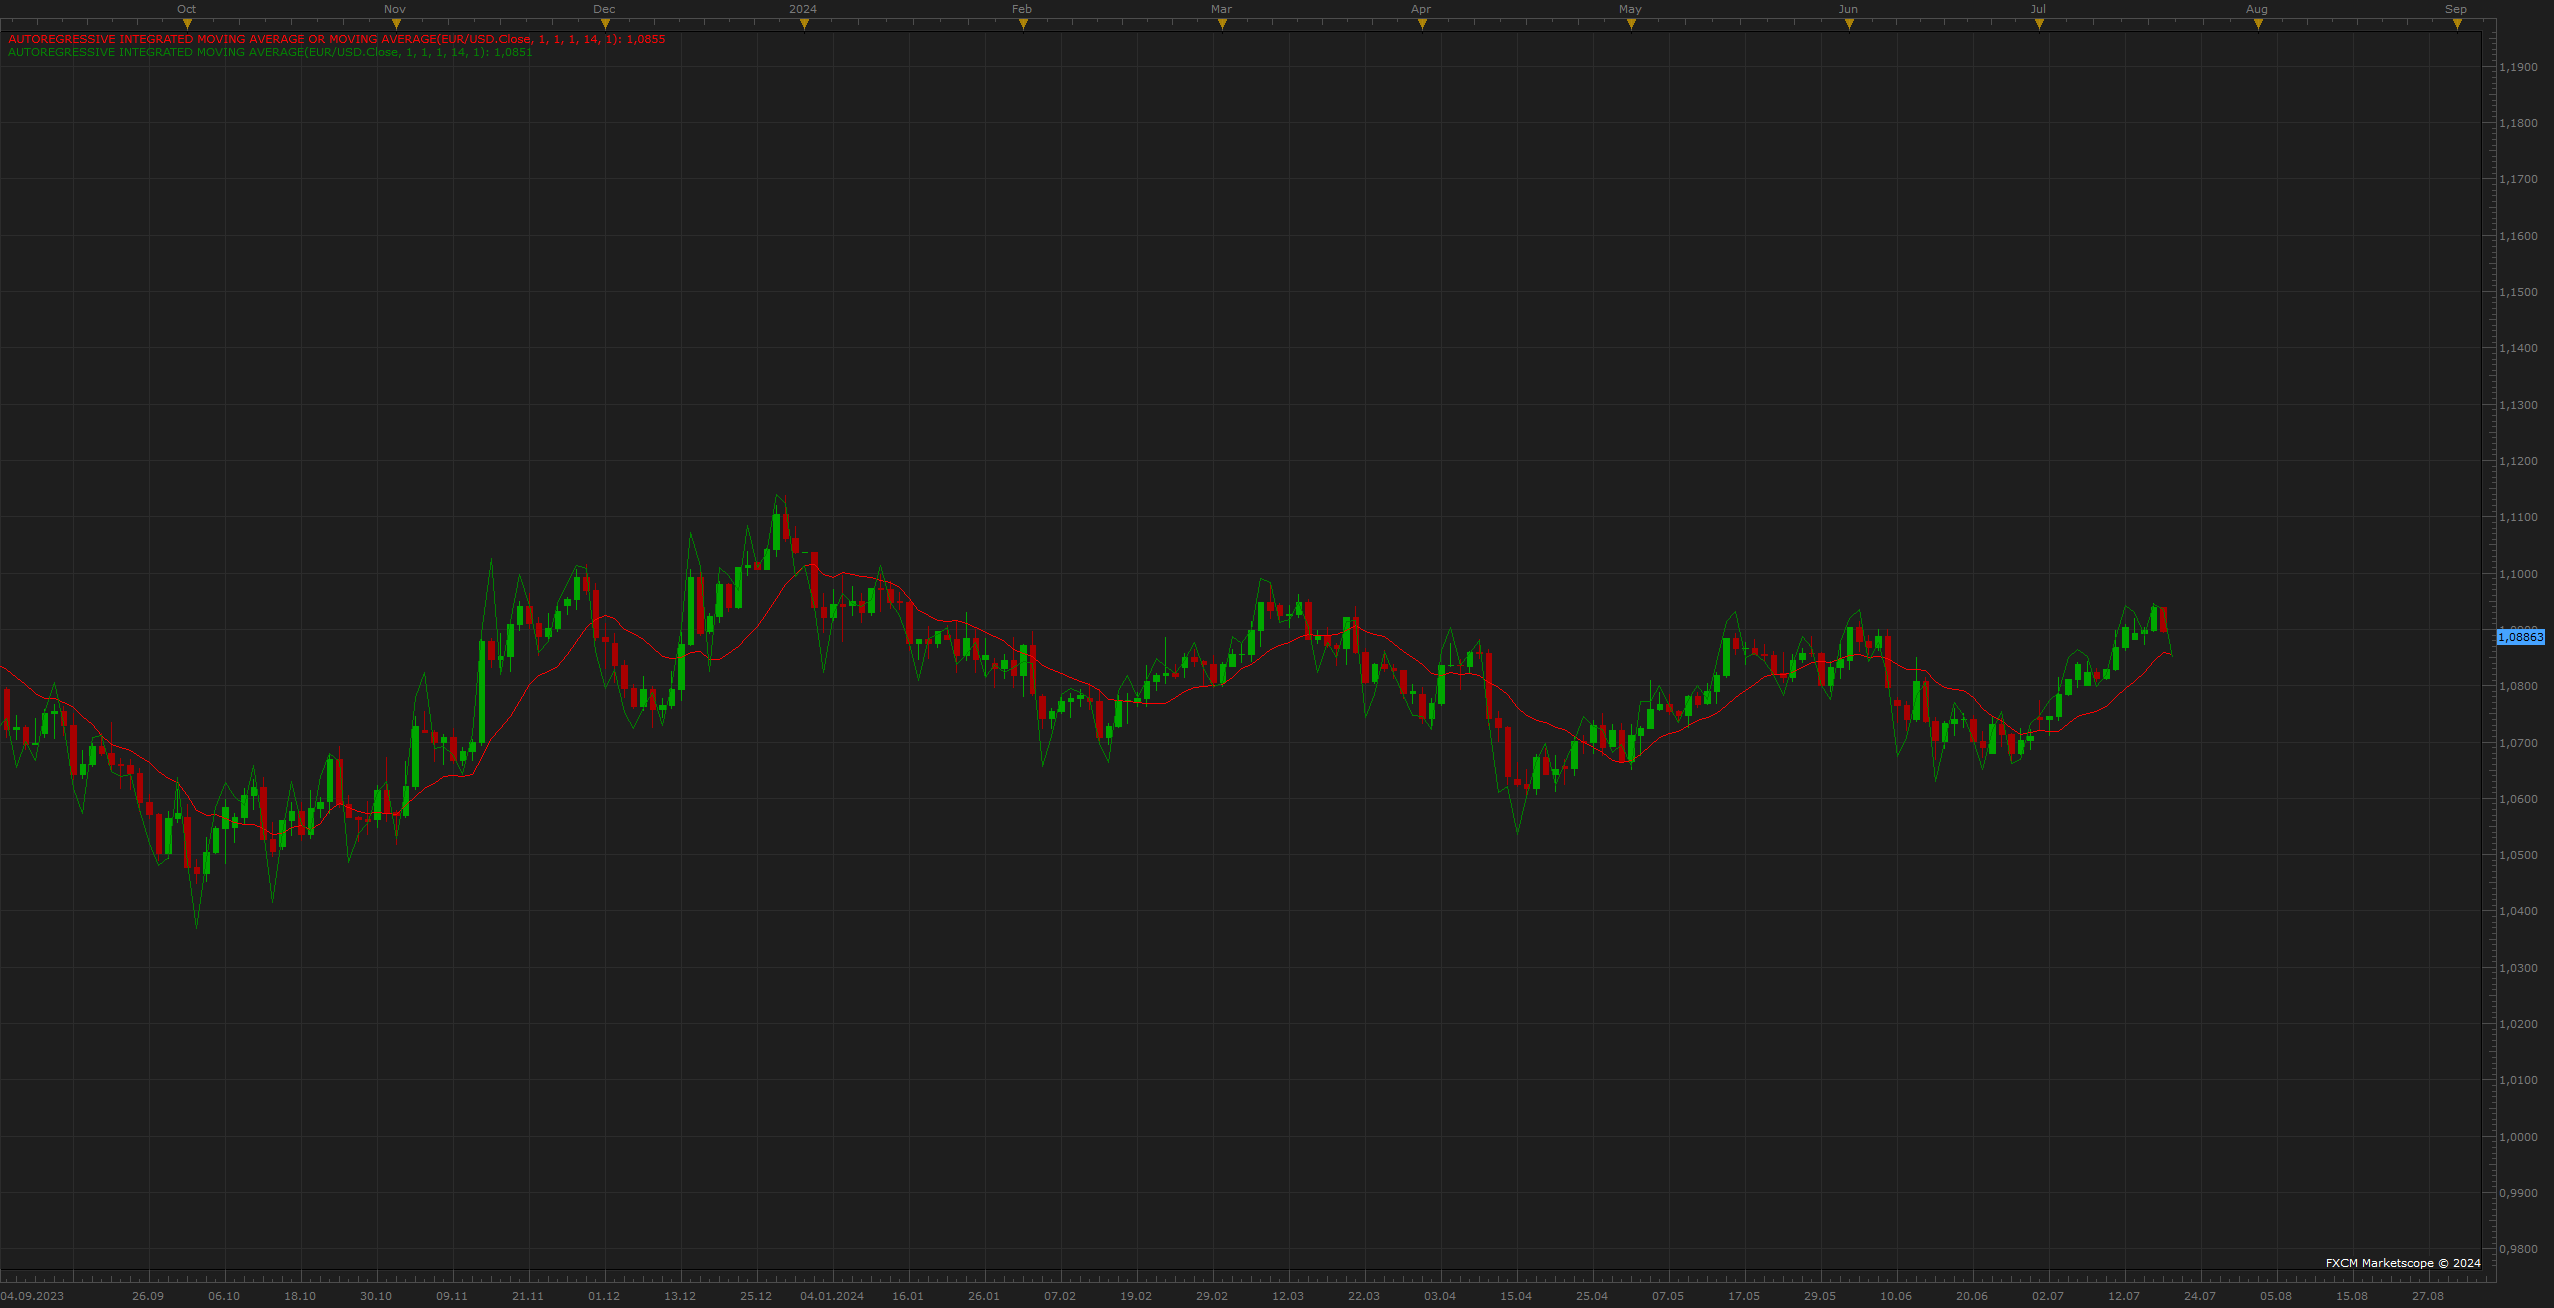Select the 2024 year marker triangle
The image size is (2554, 1308).
[x=804, y=24]
